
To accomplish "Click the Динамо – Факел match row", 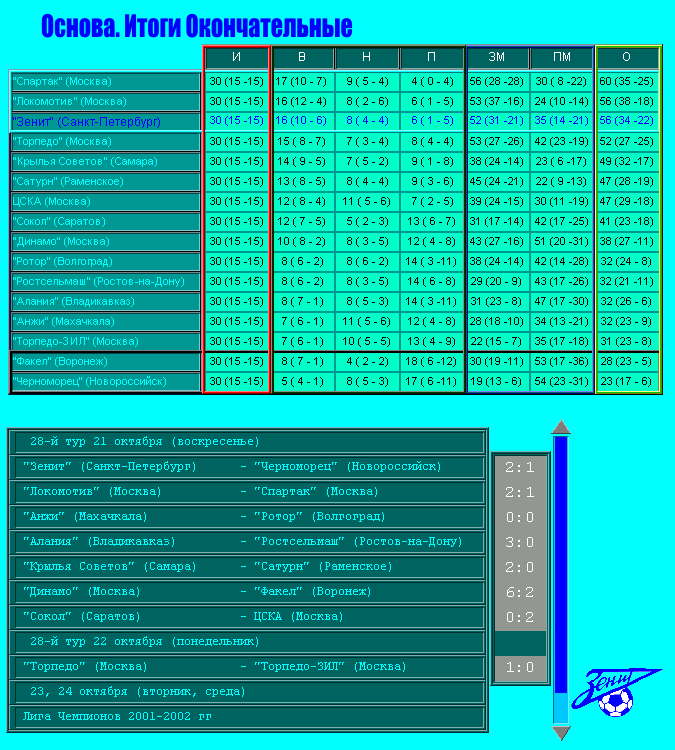I will pos(248,592).
